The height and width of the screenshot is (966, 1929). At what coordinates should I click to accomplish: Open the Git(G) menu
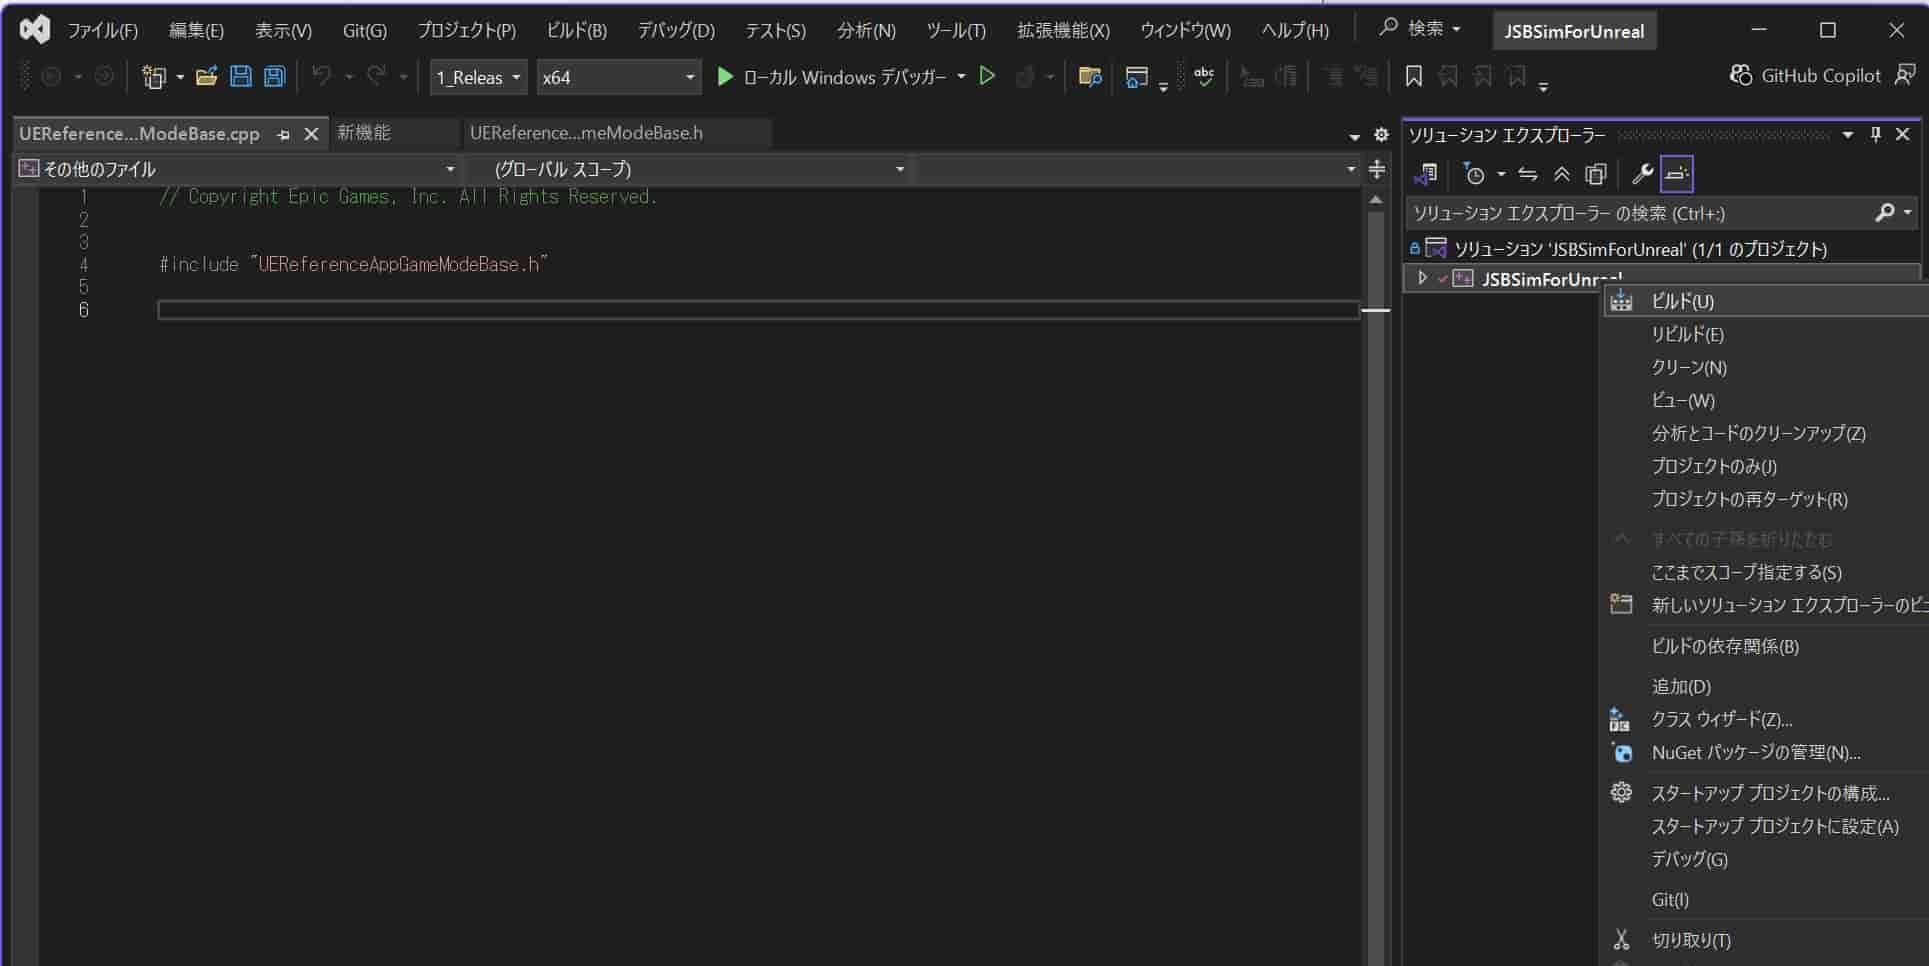click(x=364, y=31)
